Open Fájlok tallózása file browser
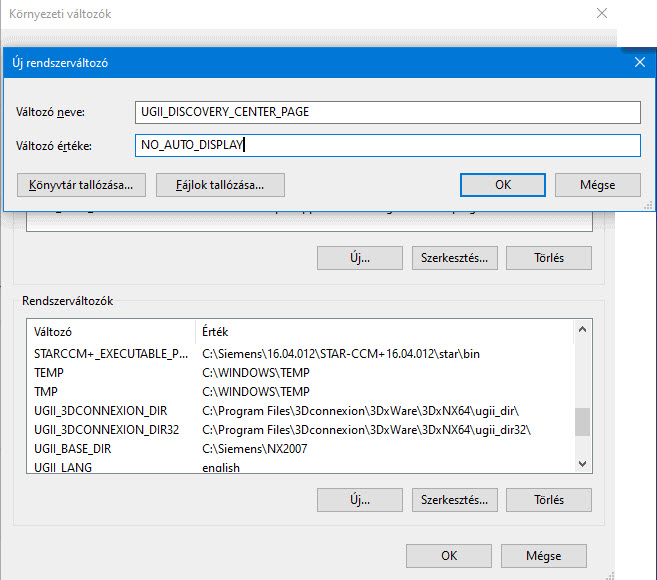This screenshot has height=580, width=657. tap(220, 185)
